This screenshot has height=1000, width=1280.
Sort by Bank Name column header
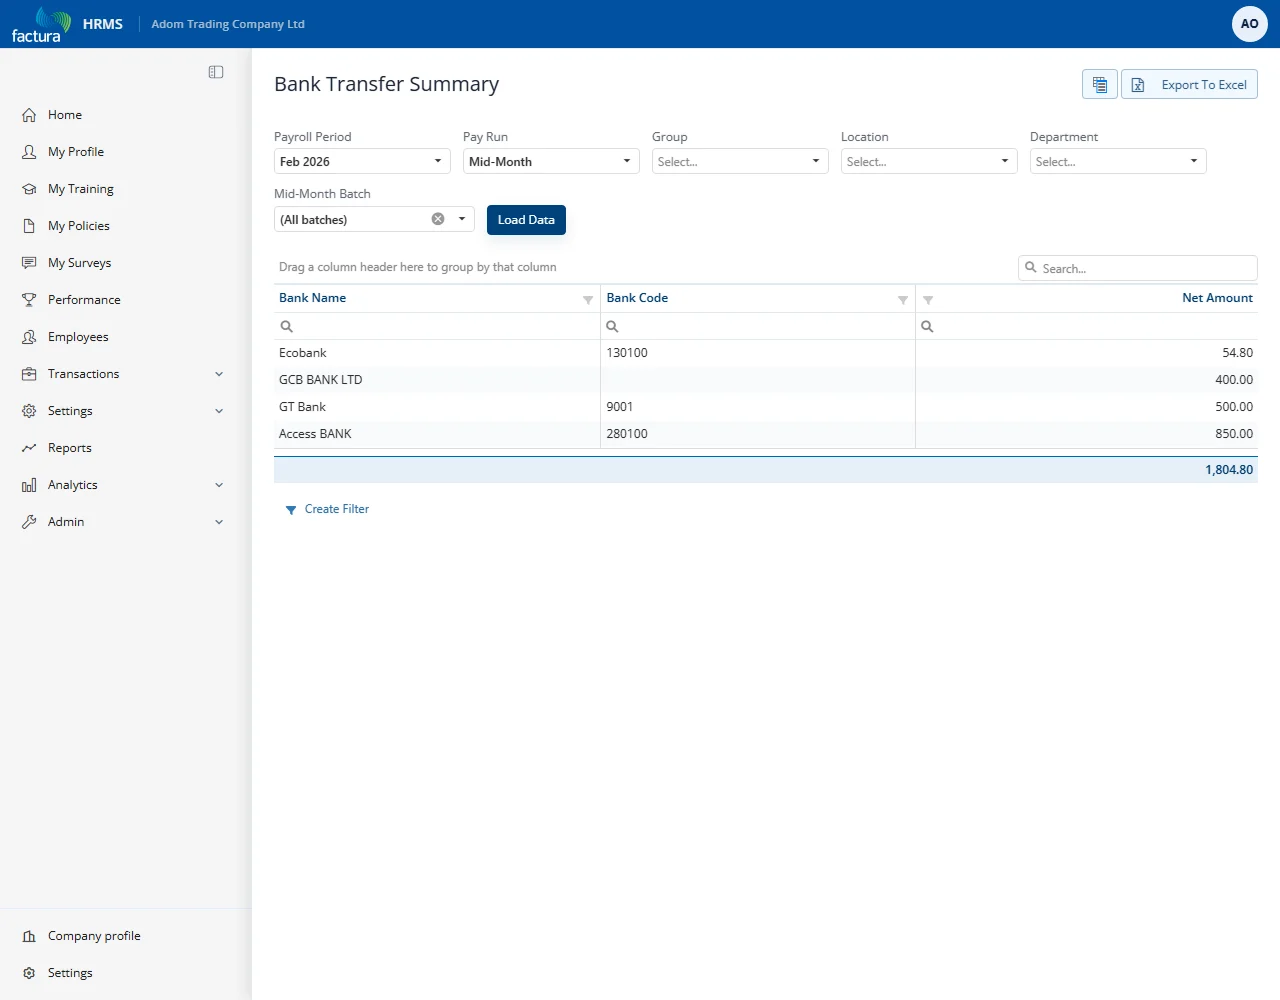[x=312, y=298]
